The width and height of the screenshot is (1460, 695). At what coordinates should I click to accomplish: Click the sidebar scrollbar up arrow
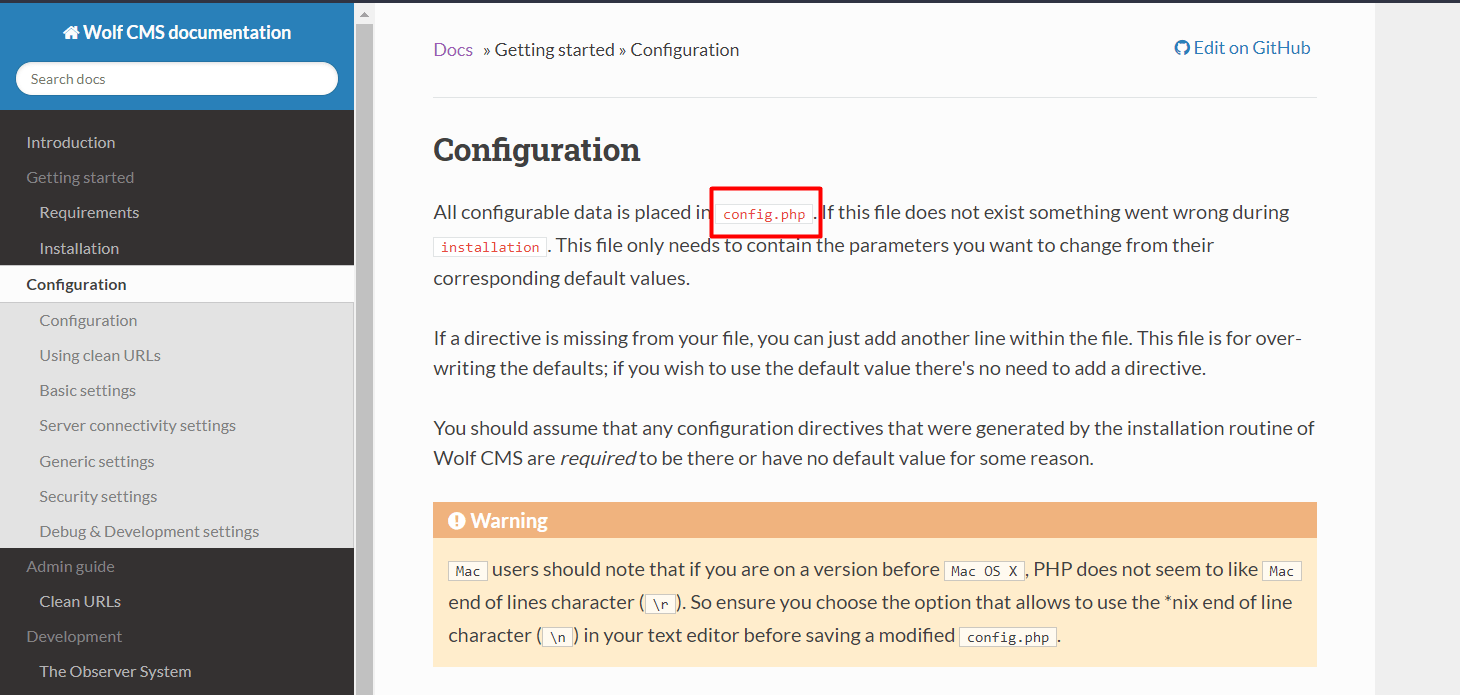pyautogui.click(x=364, y=14)
